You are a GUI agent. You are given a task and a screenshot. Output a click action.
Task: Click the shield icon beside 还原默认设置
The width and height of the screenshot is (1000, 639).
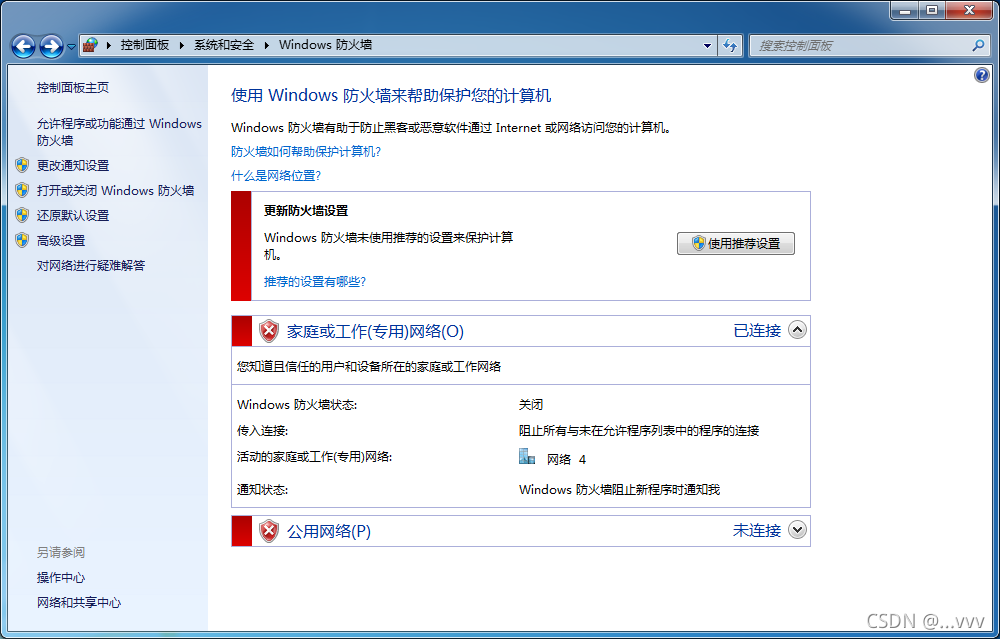[22, 215]
